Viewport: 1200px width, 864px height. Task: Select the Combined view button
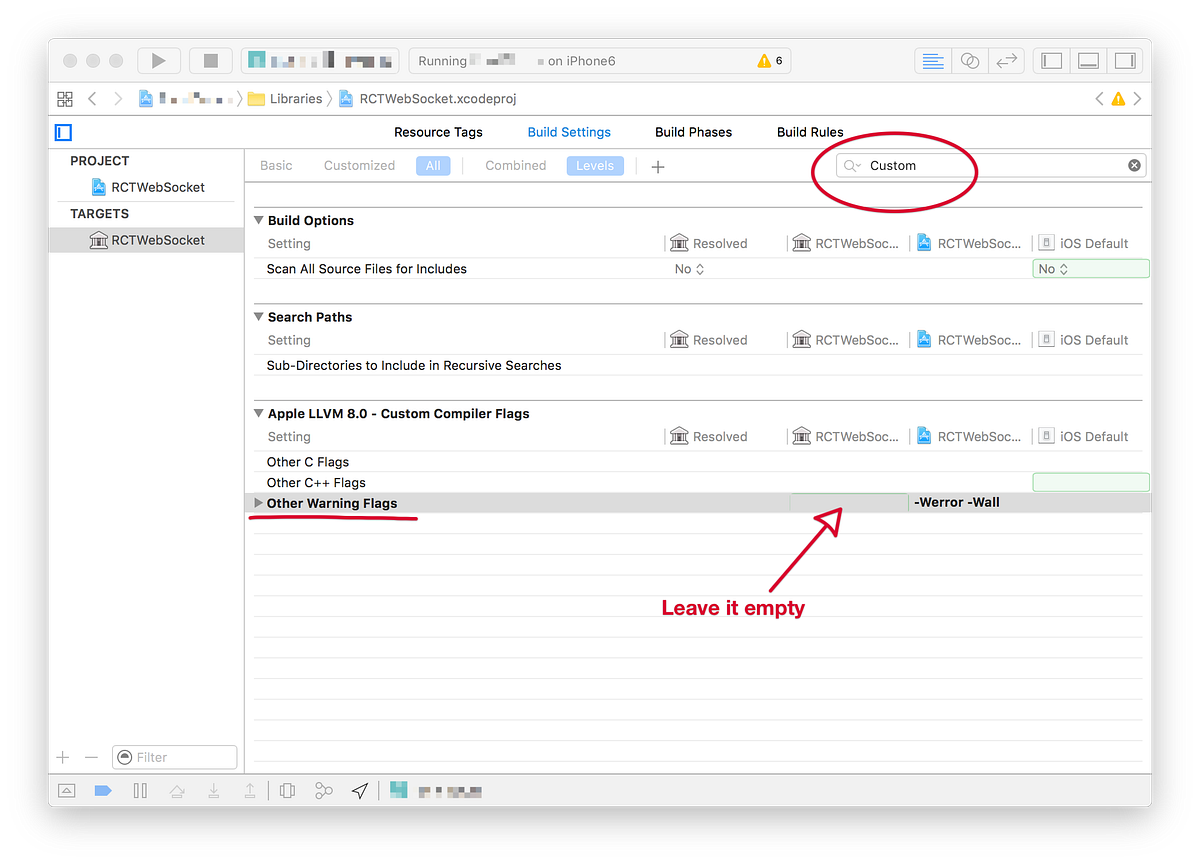pyautogui.click(x=515, y=165)
